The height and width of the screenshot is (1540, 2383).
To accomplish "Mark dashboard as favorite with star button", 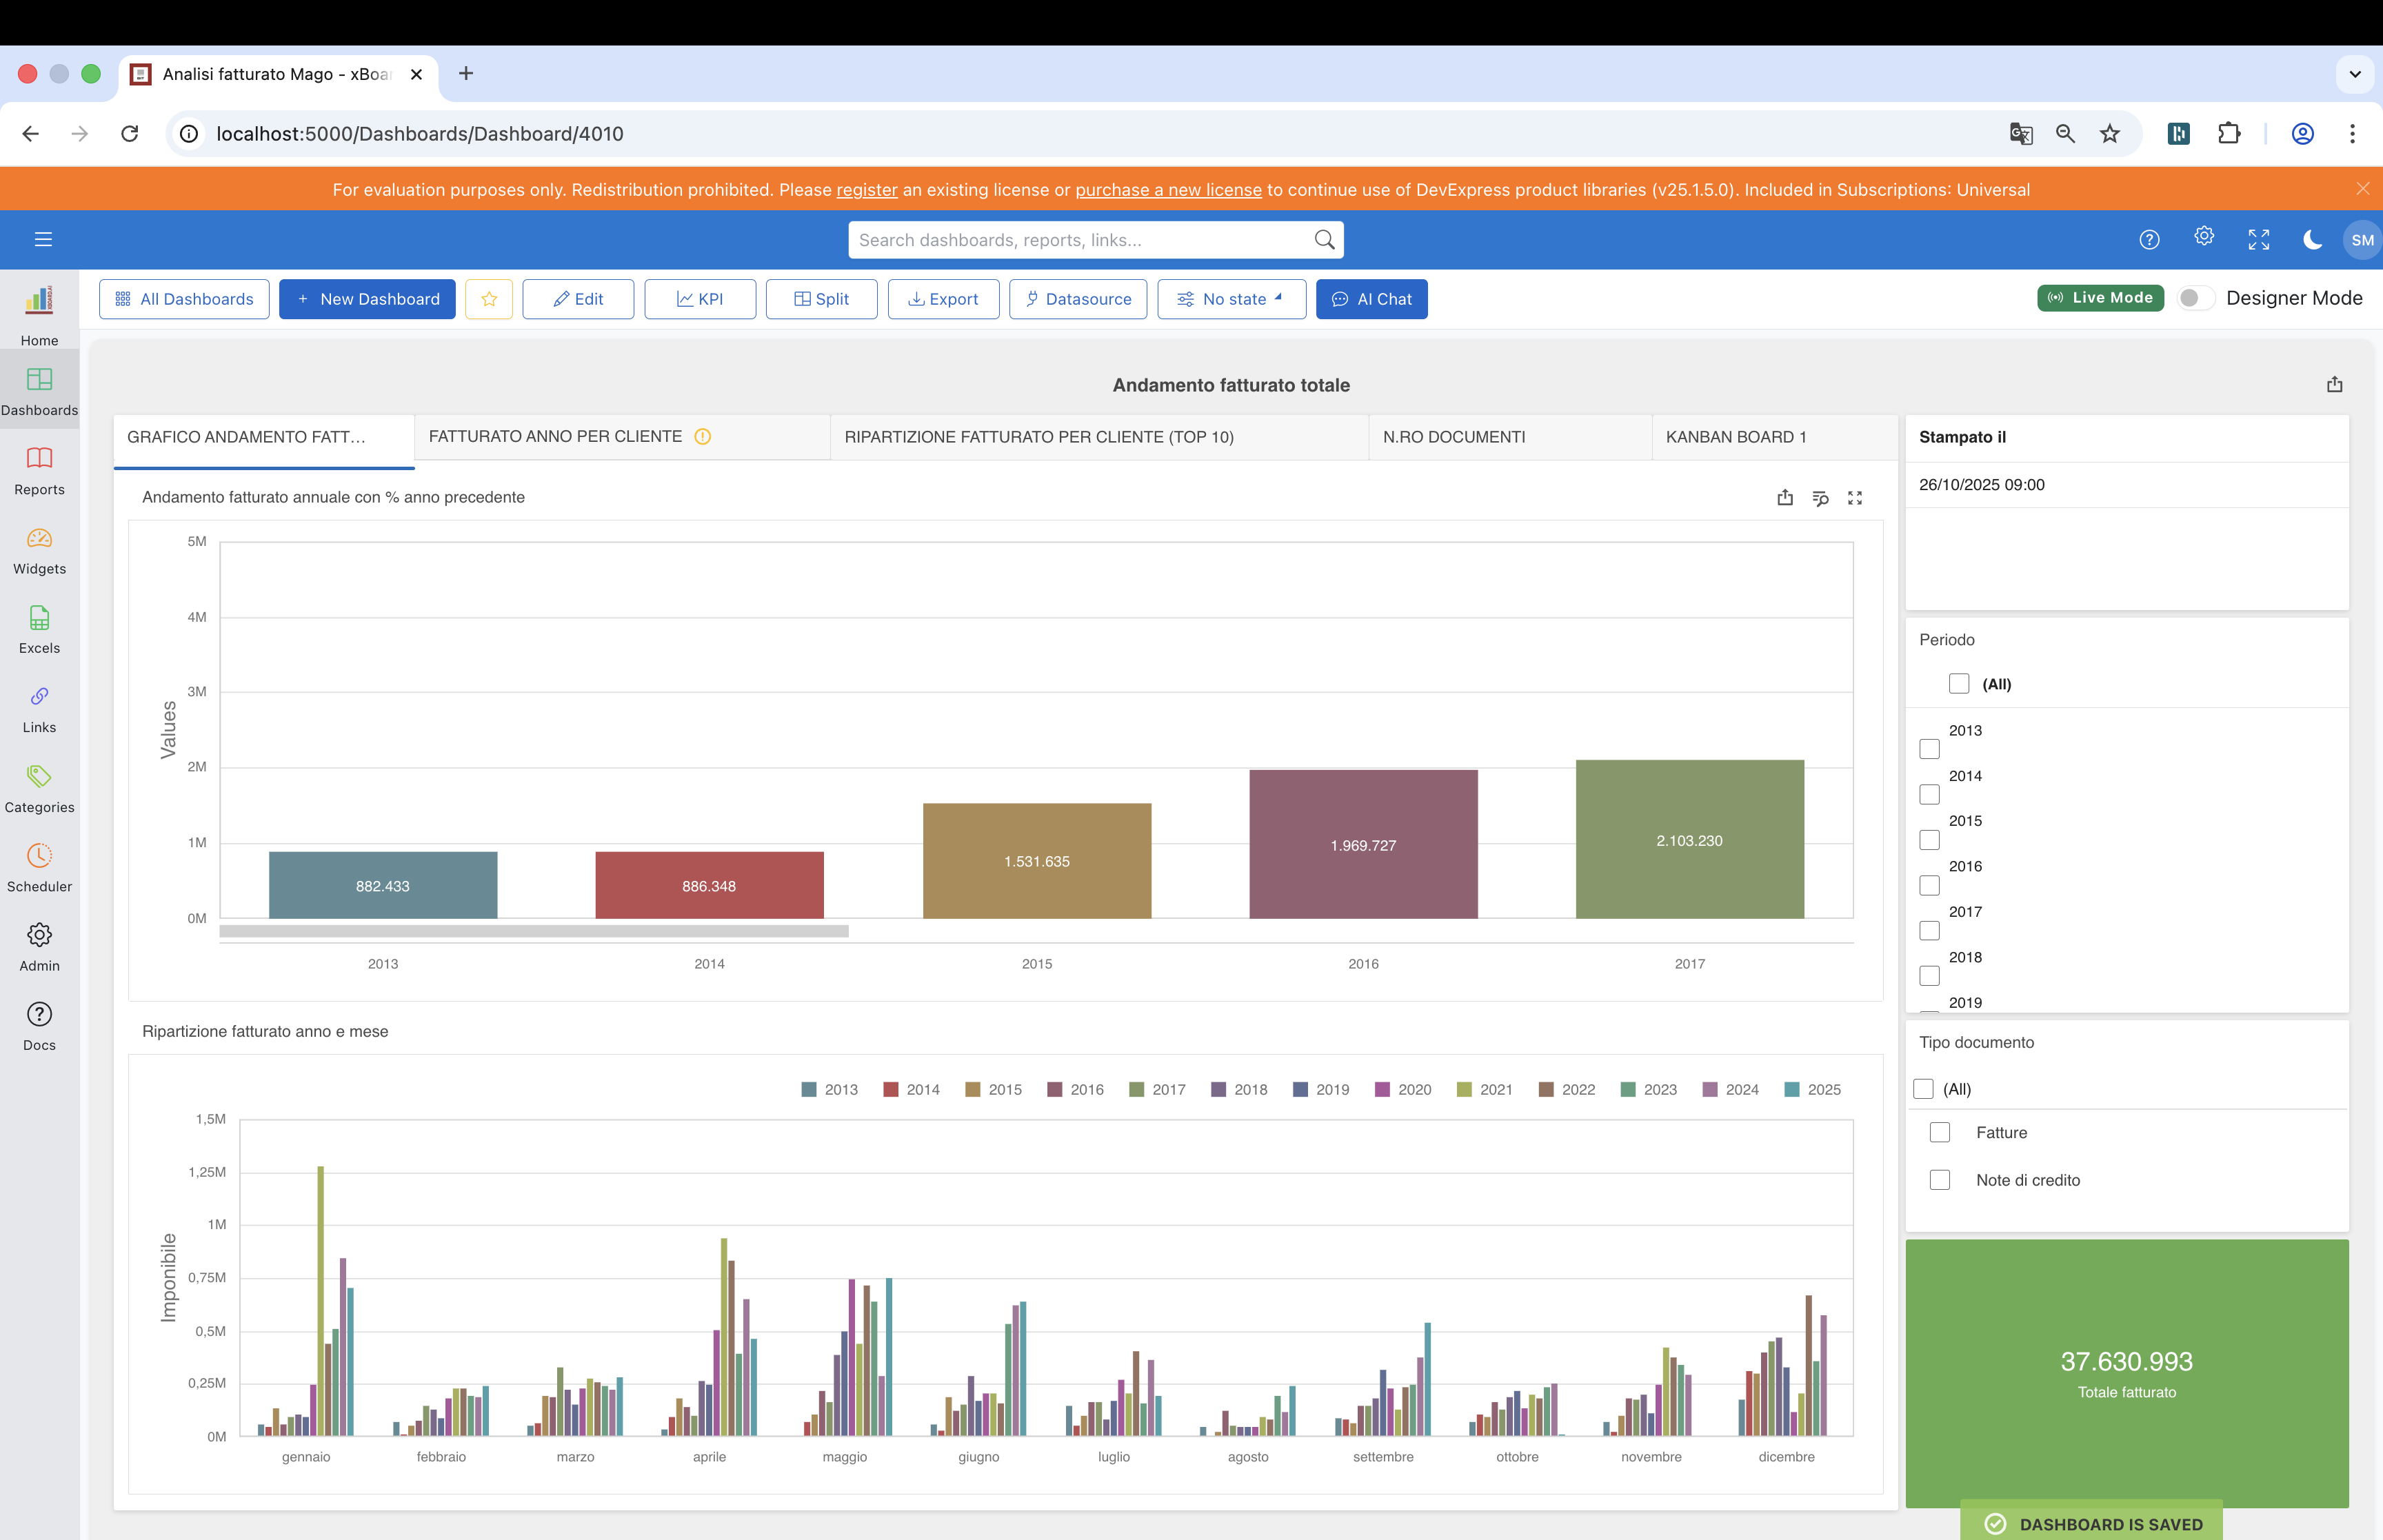I will 489,299.
